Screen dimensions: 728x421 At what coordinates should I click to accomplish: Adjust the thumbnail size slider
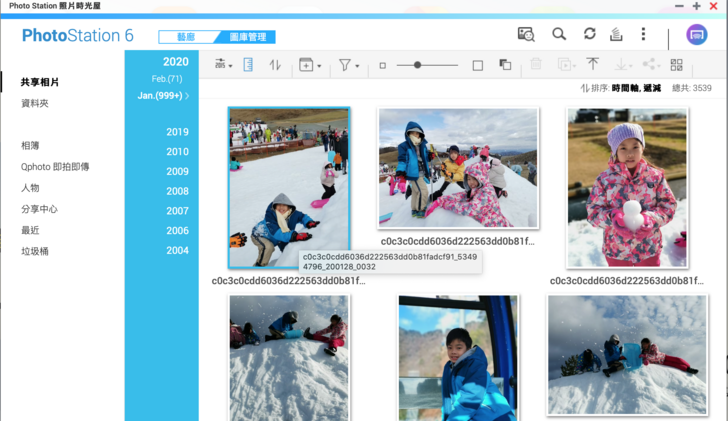coord(418,65)
